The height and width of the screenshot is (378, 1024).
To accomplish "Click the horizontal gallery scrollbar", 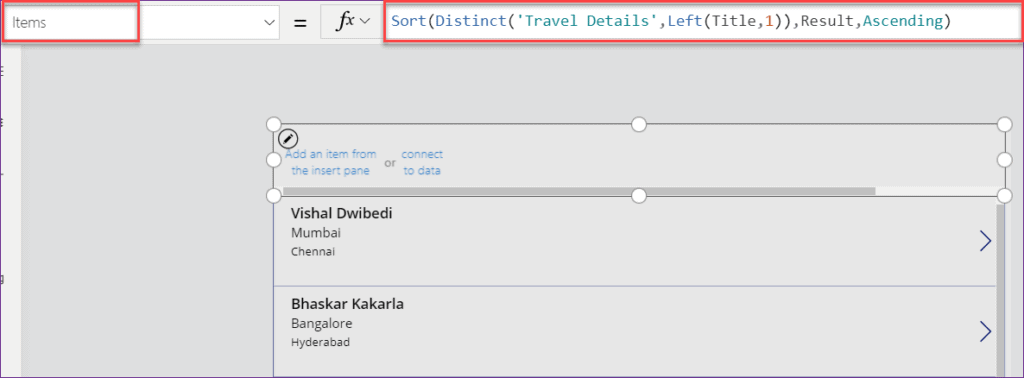I will 579,191.
